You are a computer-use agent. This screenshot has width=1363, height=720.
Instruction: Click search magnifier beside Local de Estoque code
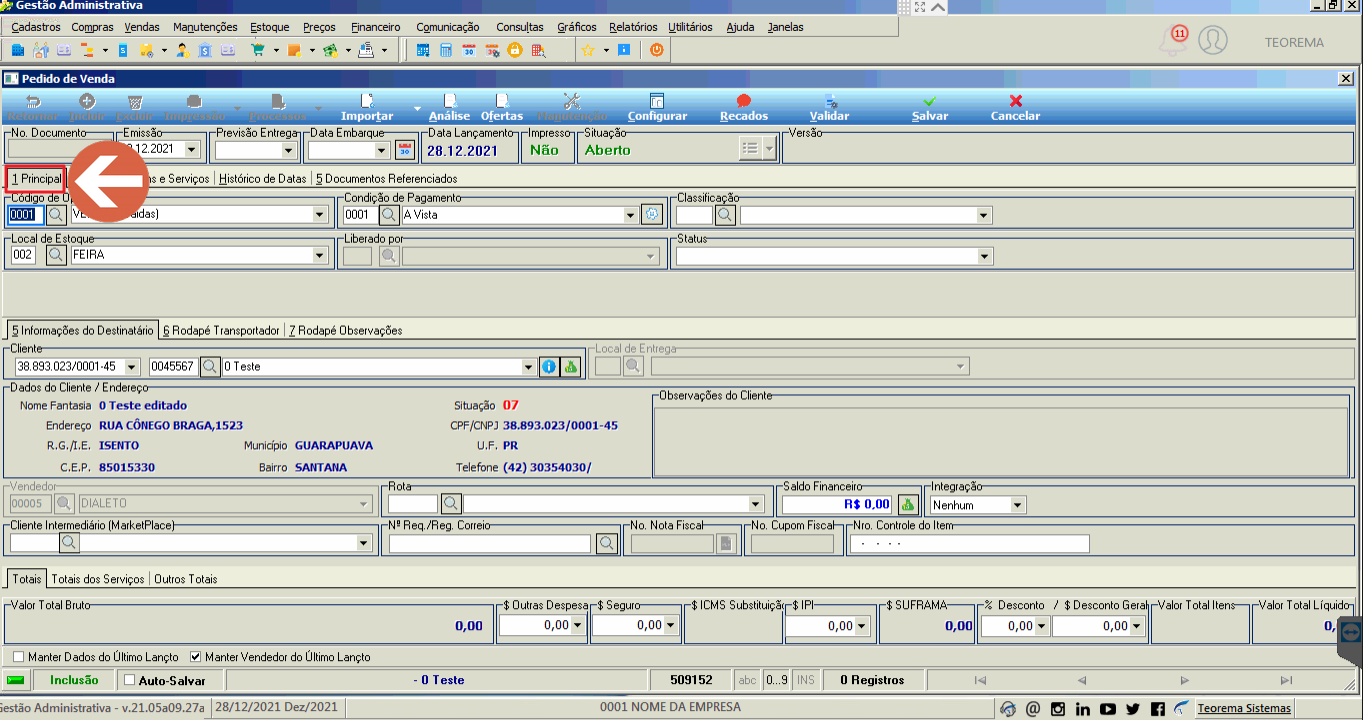(x=56, y=255)
